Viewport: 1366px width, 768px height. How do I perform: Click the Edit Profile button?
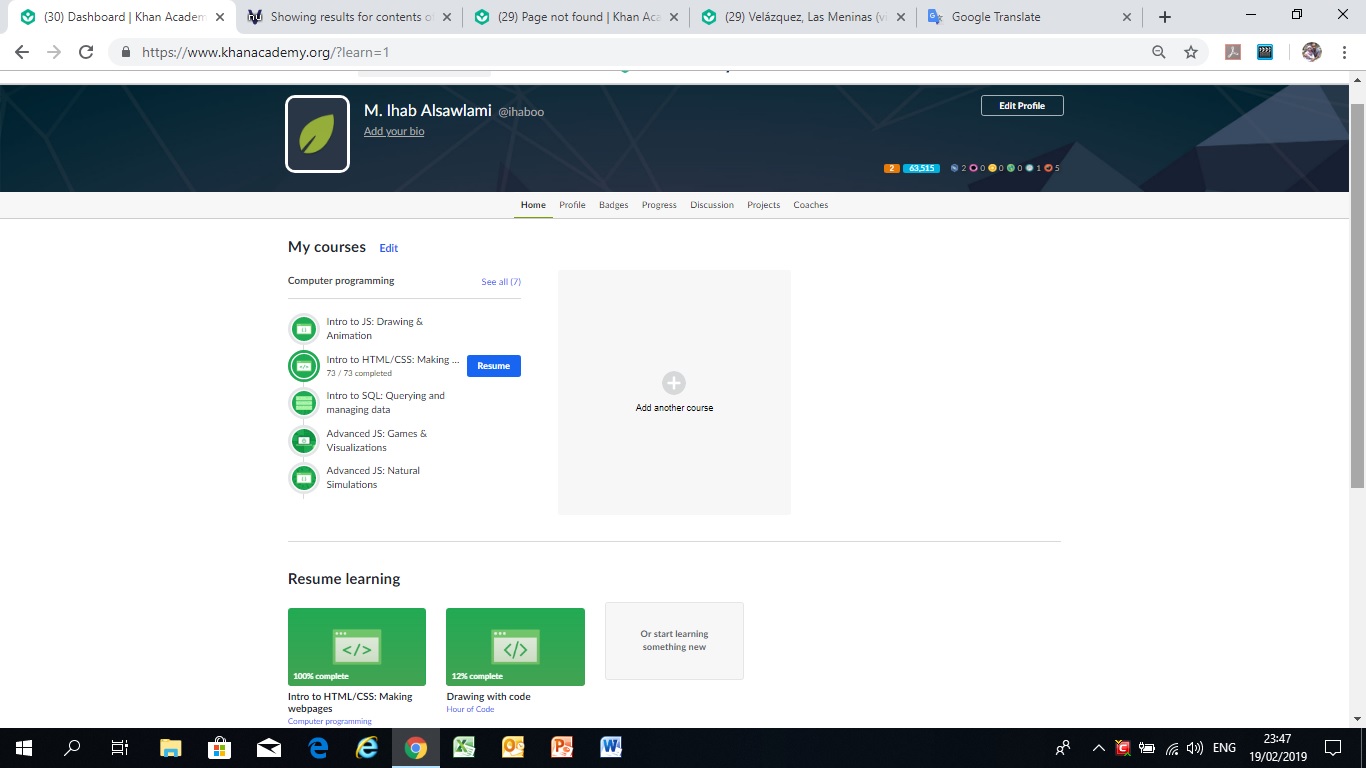click(x=1022, y=106)
